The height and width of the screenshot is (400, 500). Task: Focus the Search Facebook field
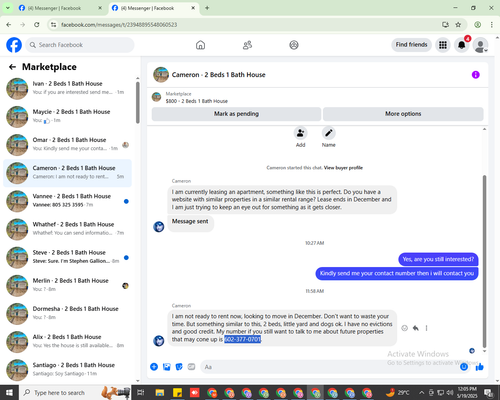pyautogui.click(x=80, y=45)
